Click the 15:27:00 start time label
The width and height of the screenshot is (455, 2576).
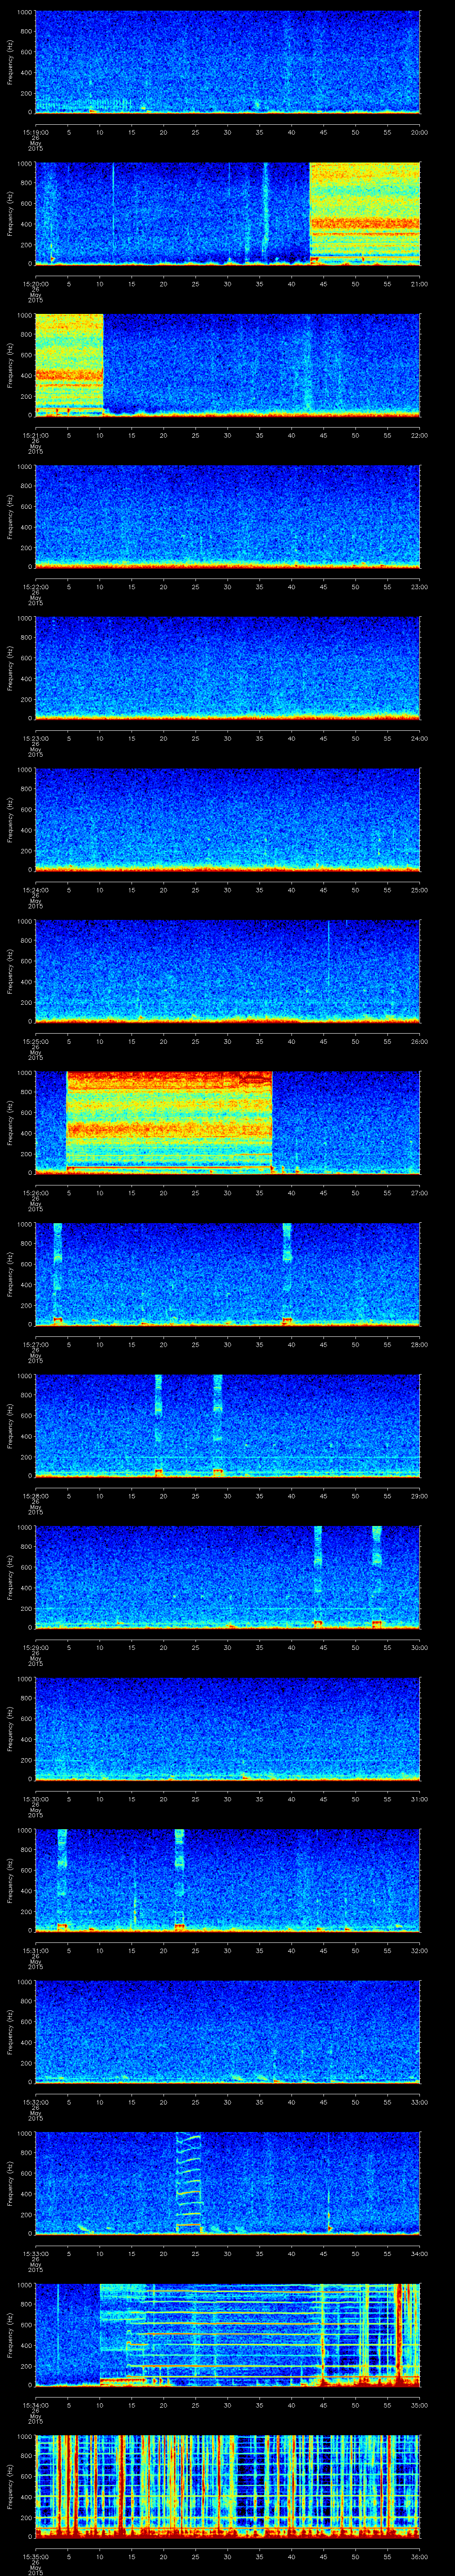pyautogui.click(x=35, y=1344)
